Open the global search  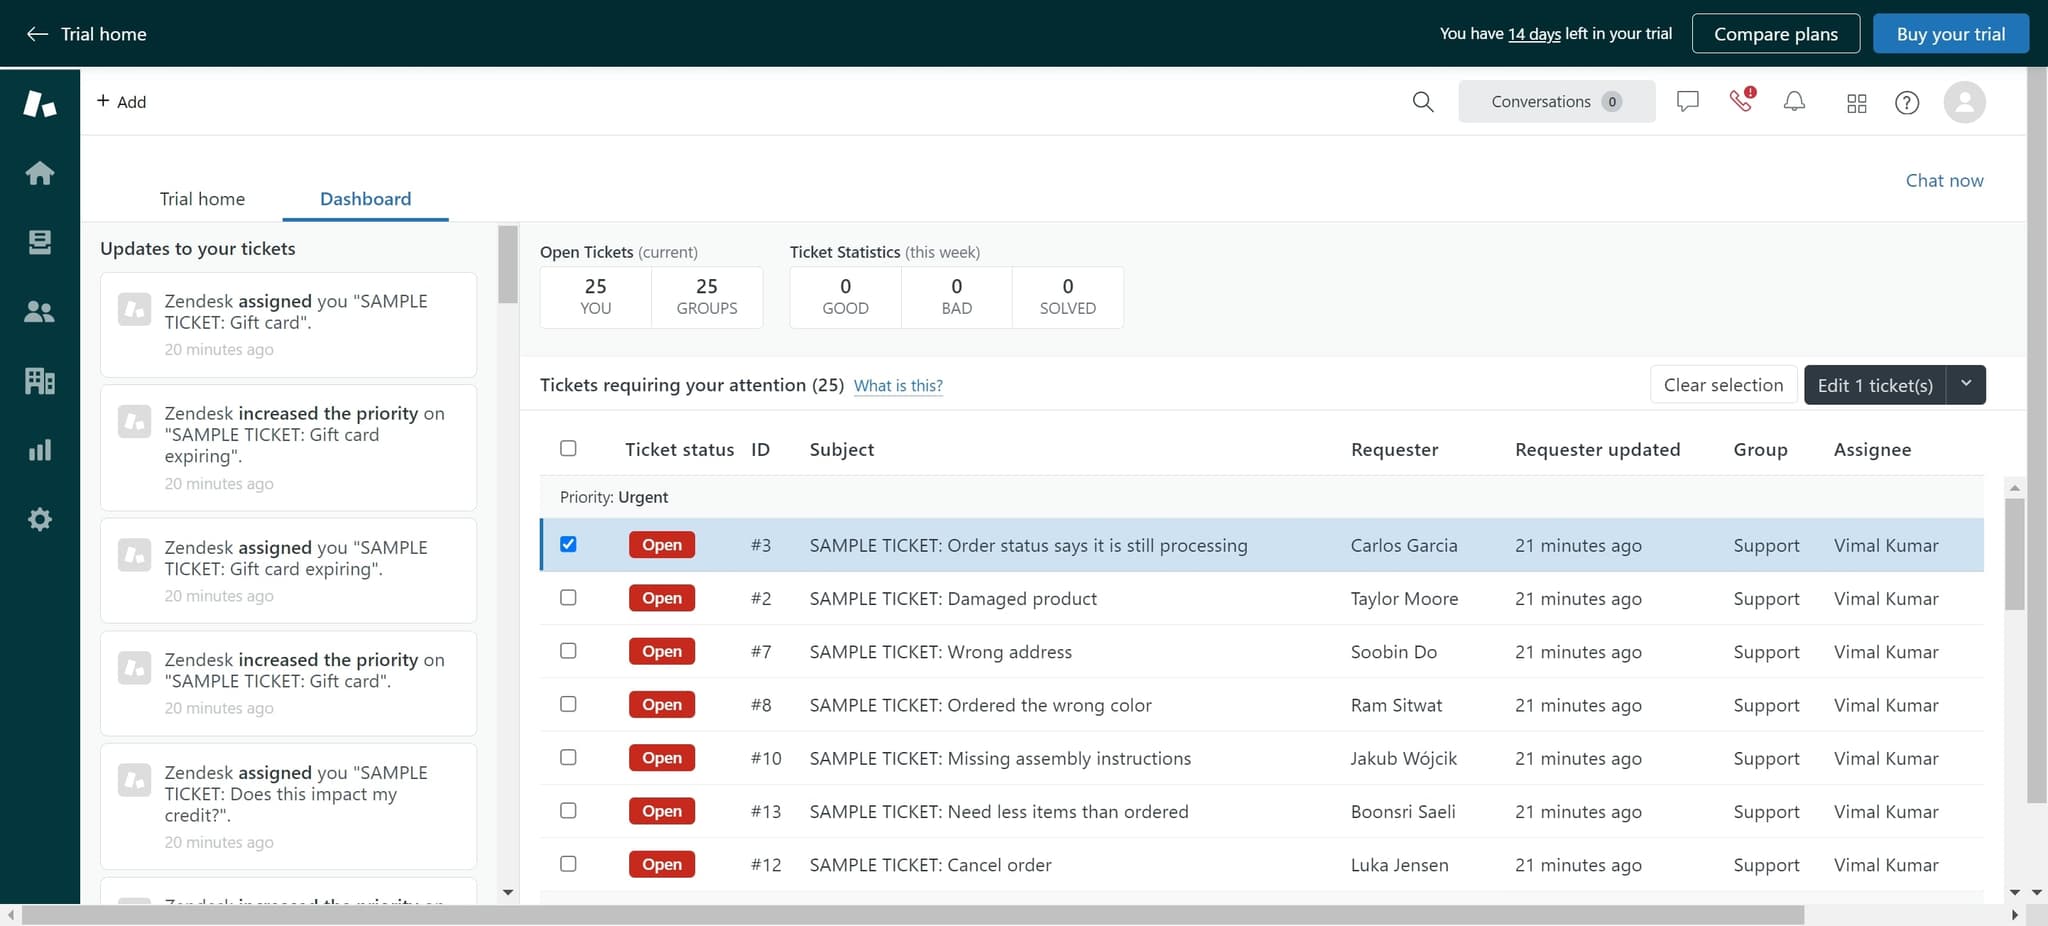coord(1423,101)
